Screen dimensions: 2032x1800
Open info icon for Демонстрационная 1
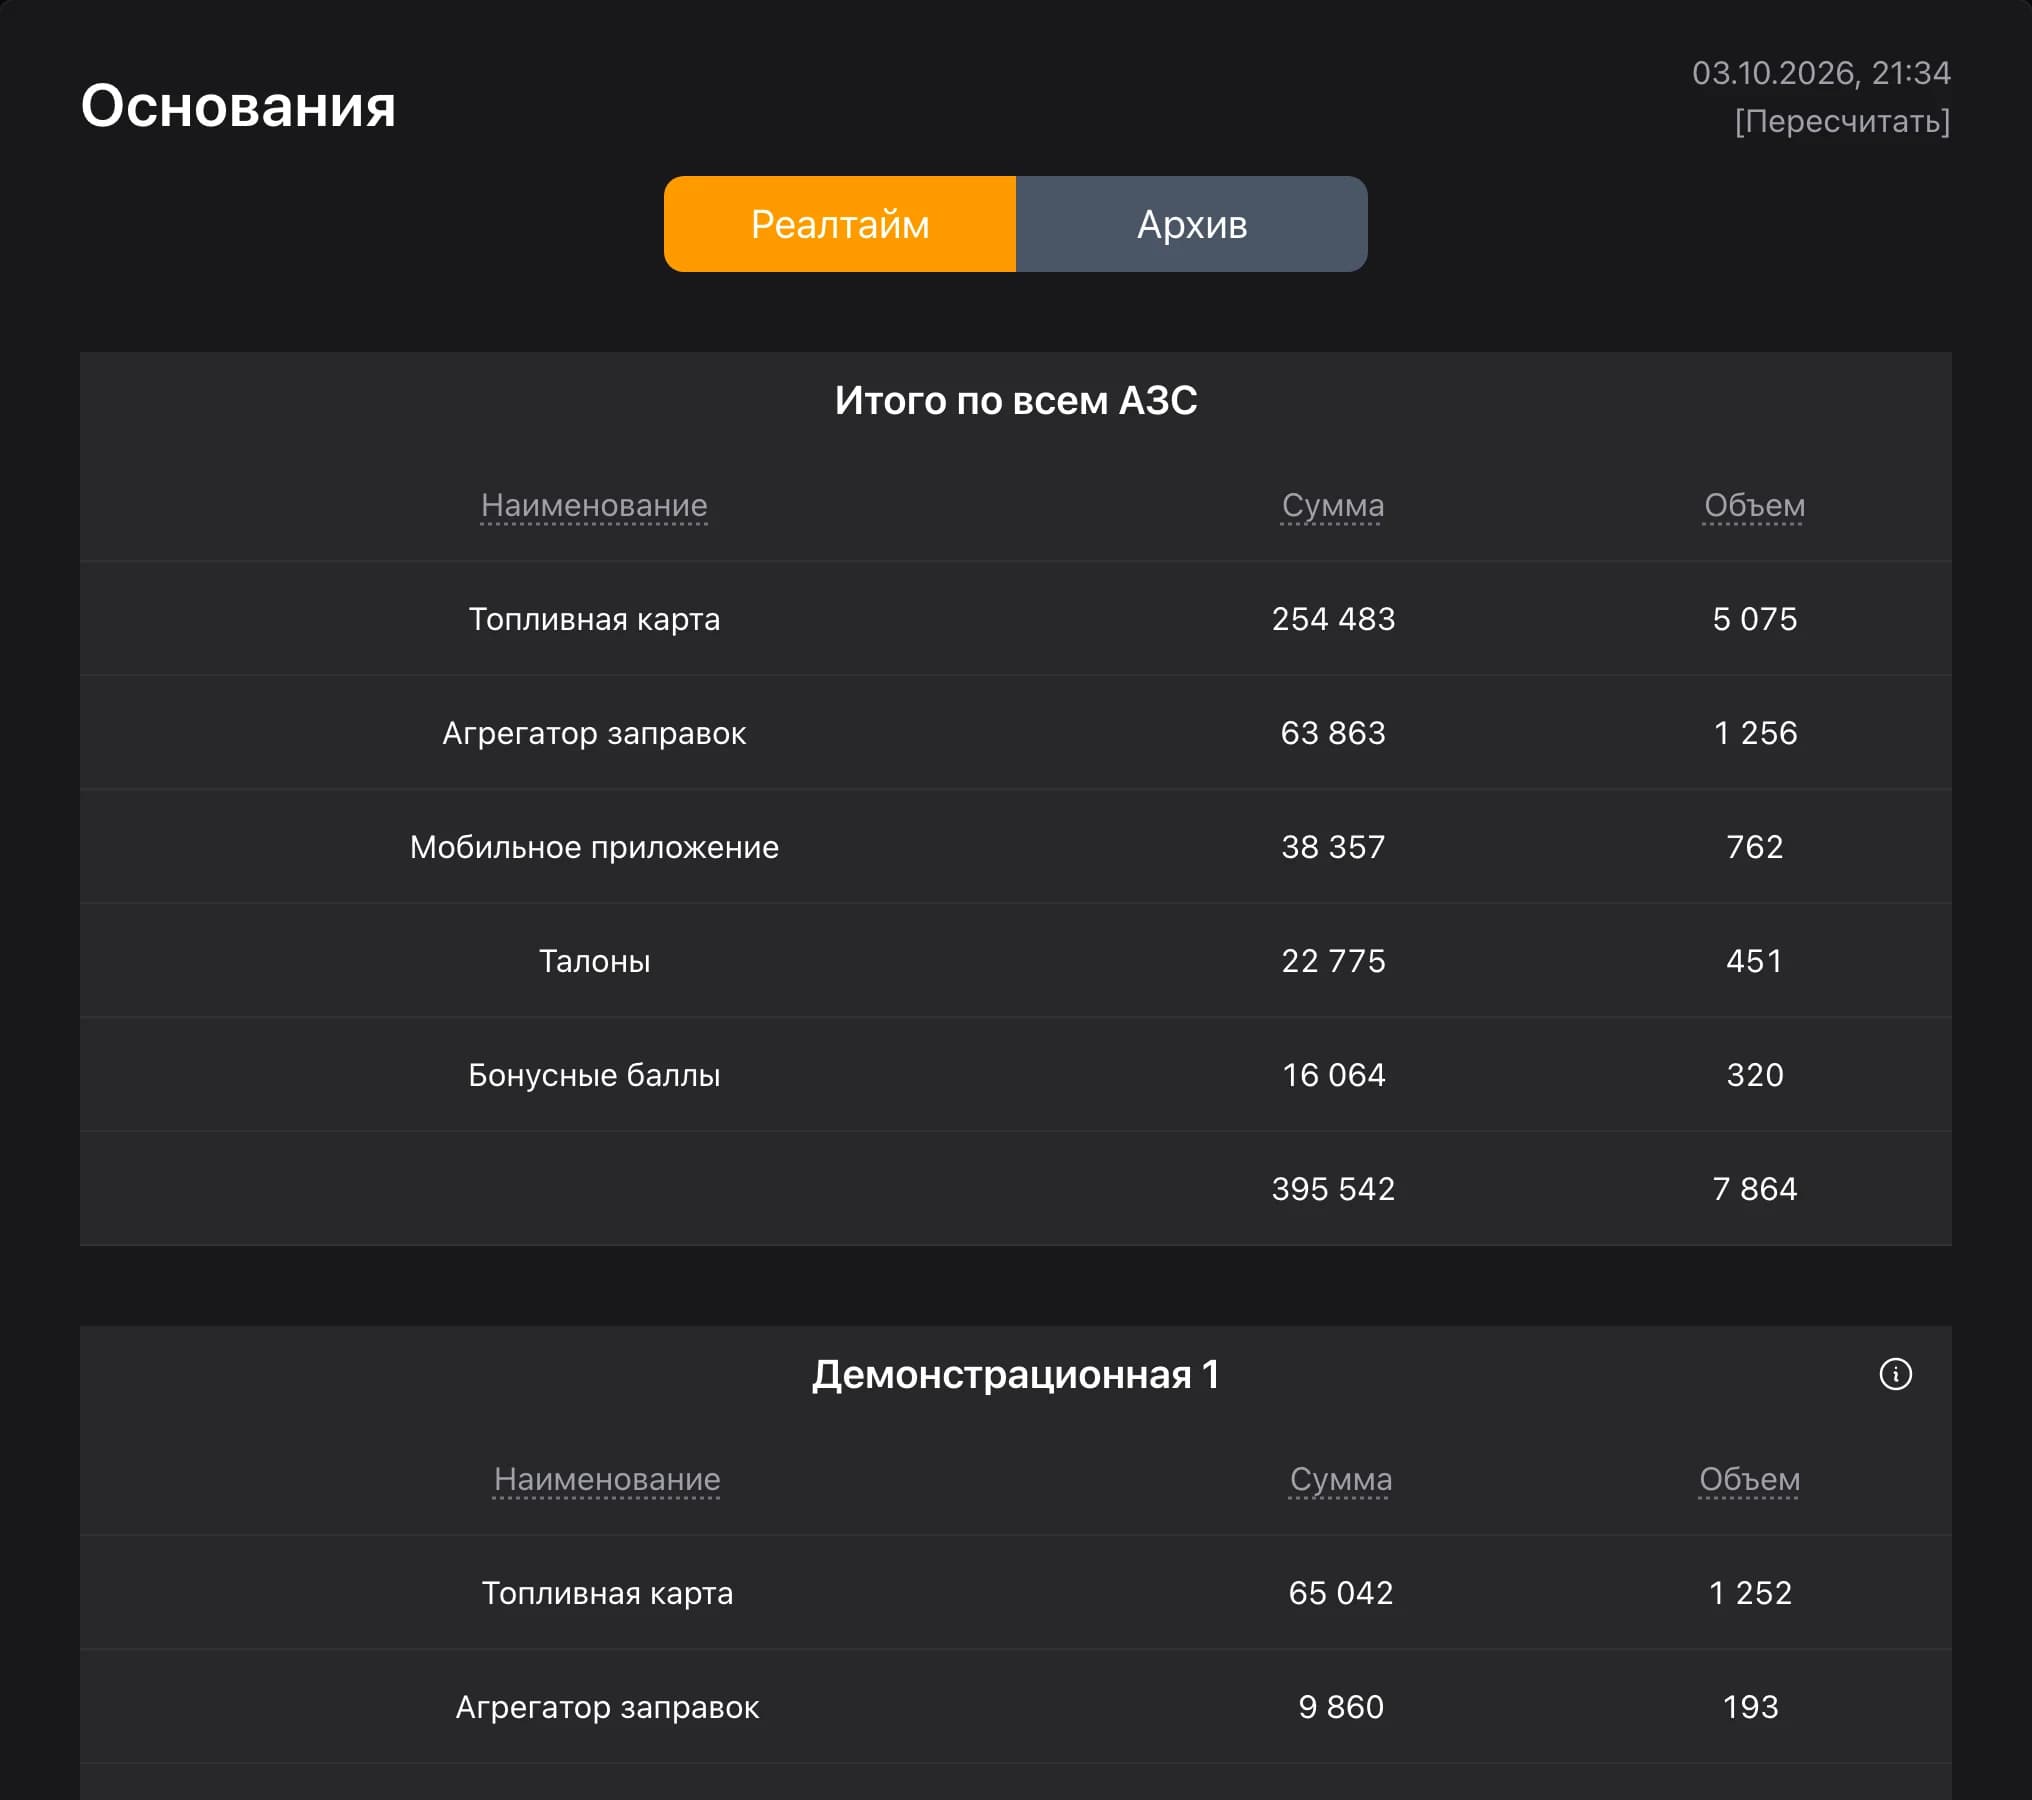point(1895,1374)
